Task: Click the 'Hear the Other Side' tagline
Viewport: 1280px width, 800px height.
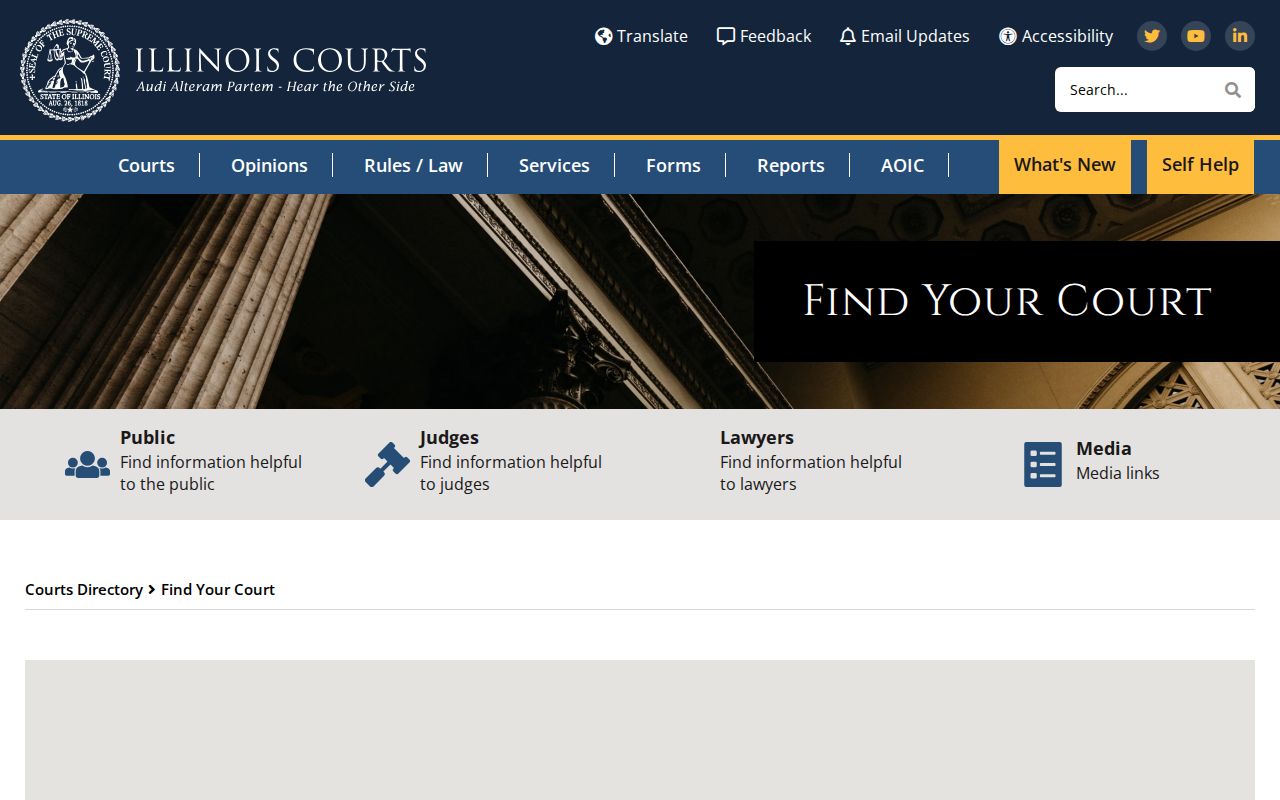Action: [x=351, y=87]
